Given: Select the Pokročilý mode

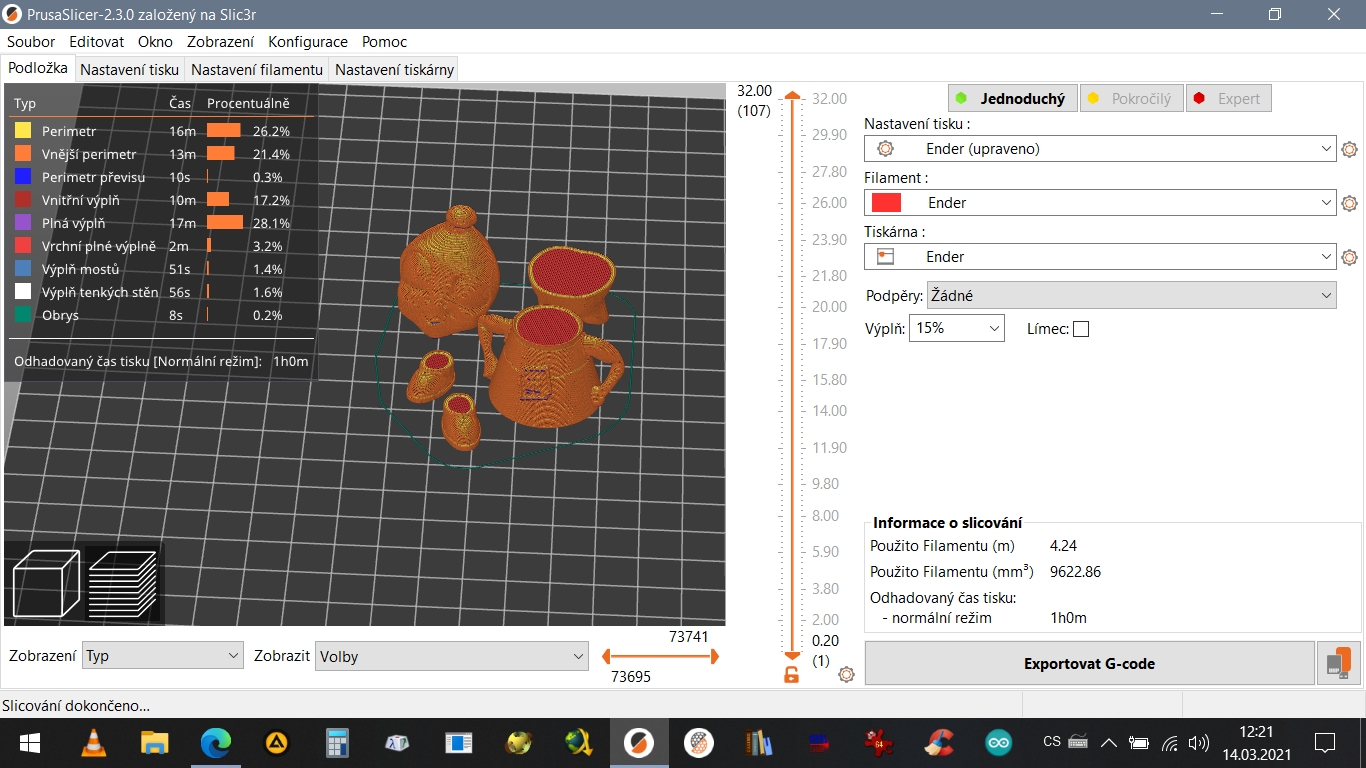Looking at the screenshot, I should [x=1131, y=99].
